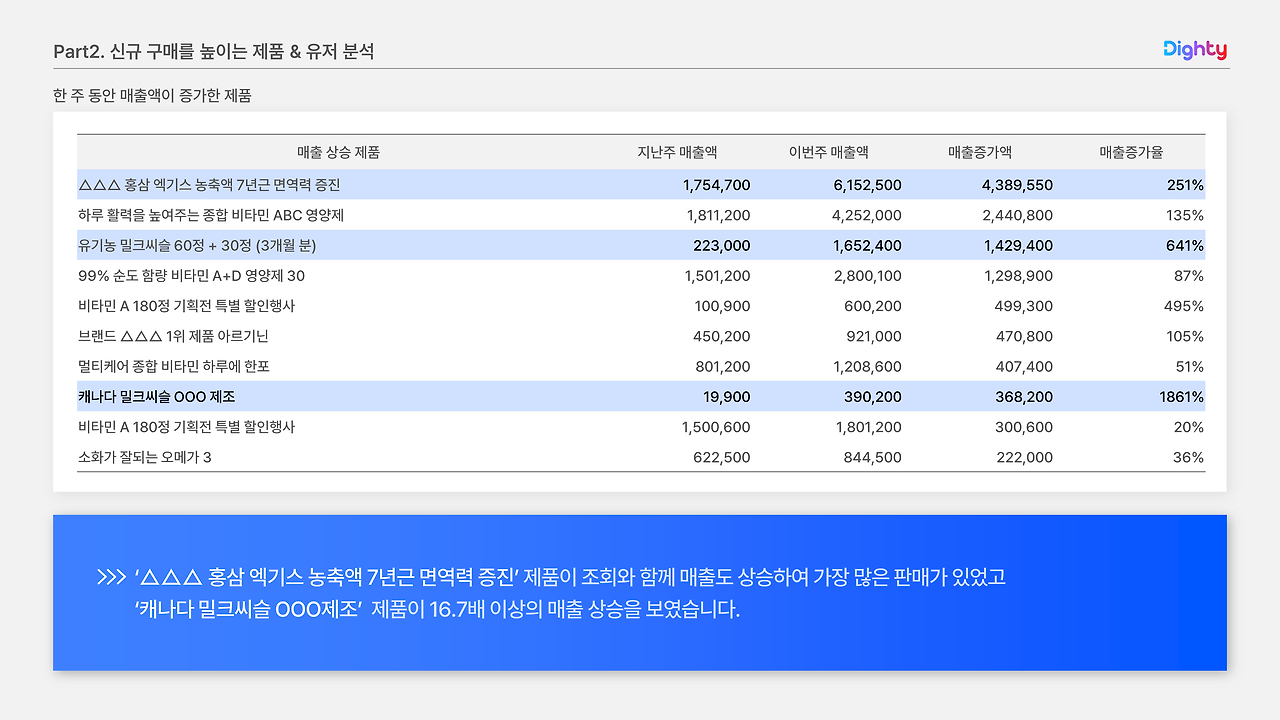Click the value 223,000
Viewport: 1280px width, 720px height.
722,245
